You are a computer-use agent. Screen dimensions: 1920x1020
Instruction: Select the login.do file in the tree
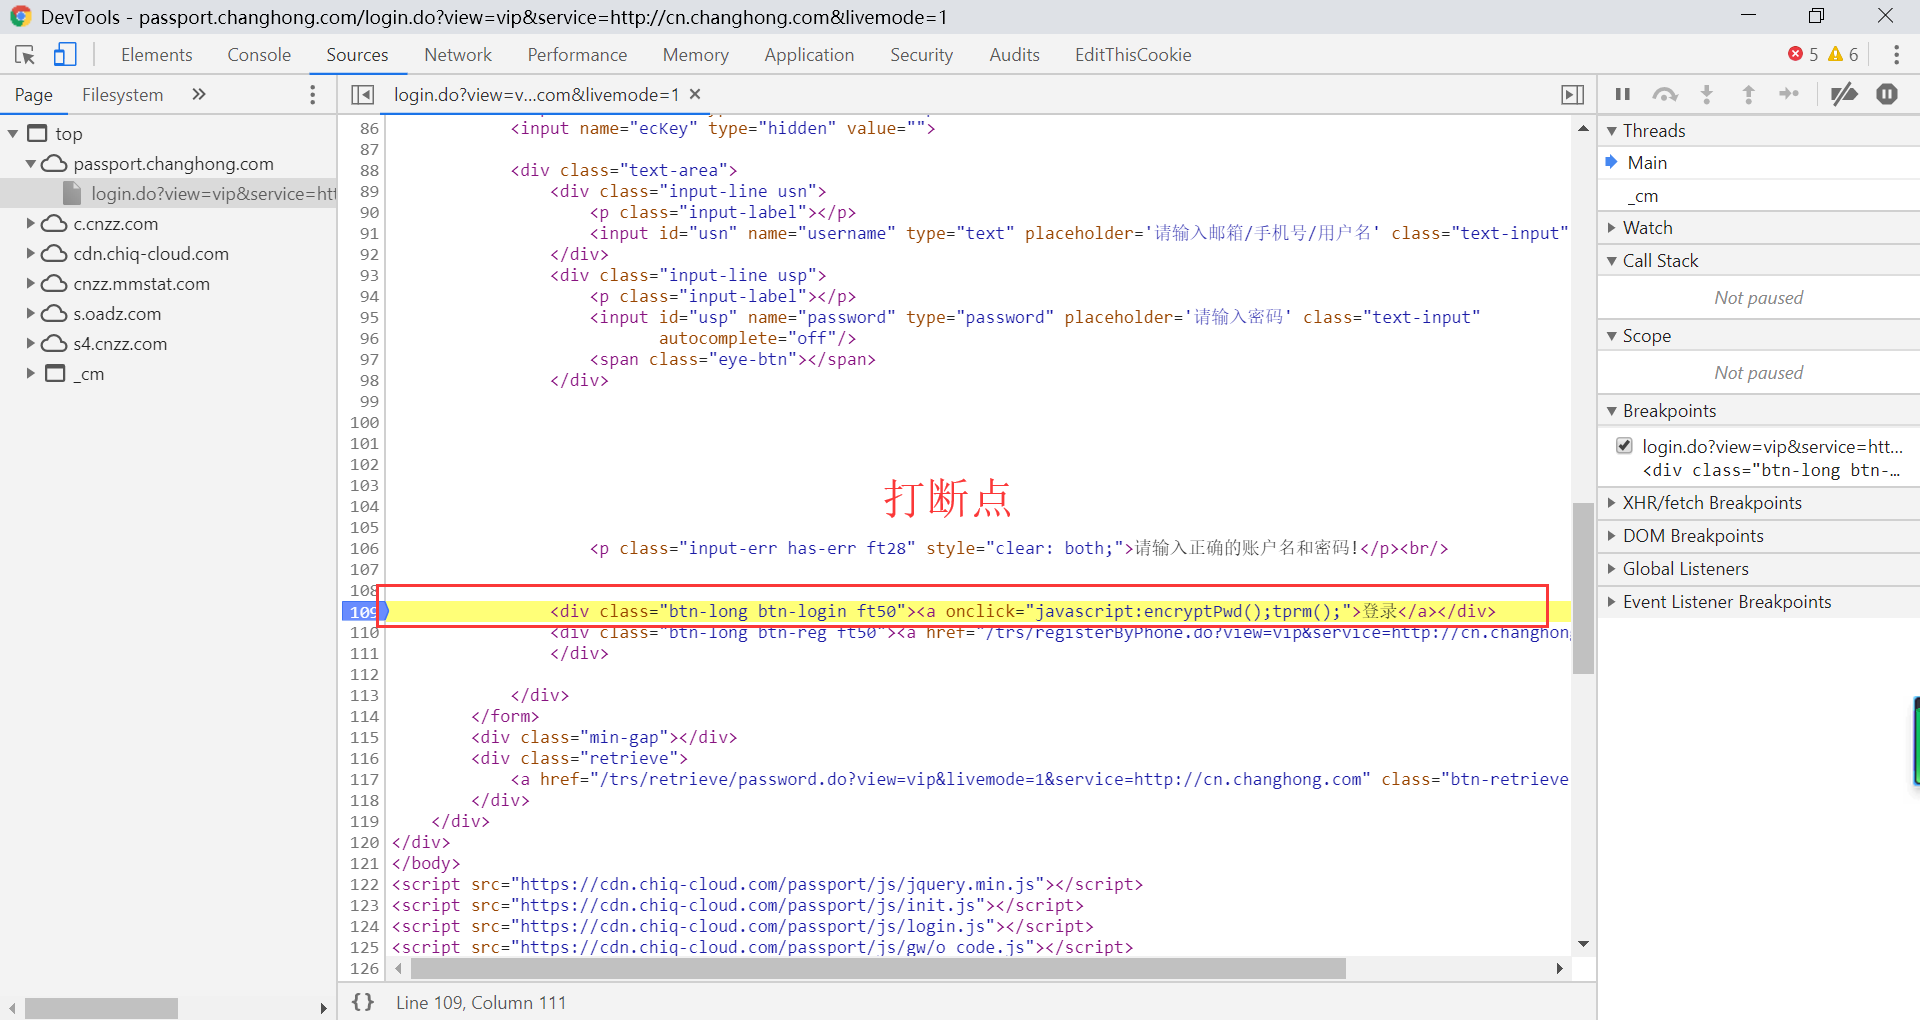tap(168, 194)
